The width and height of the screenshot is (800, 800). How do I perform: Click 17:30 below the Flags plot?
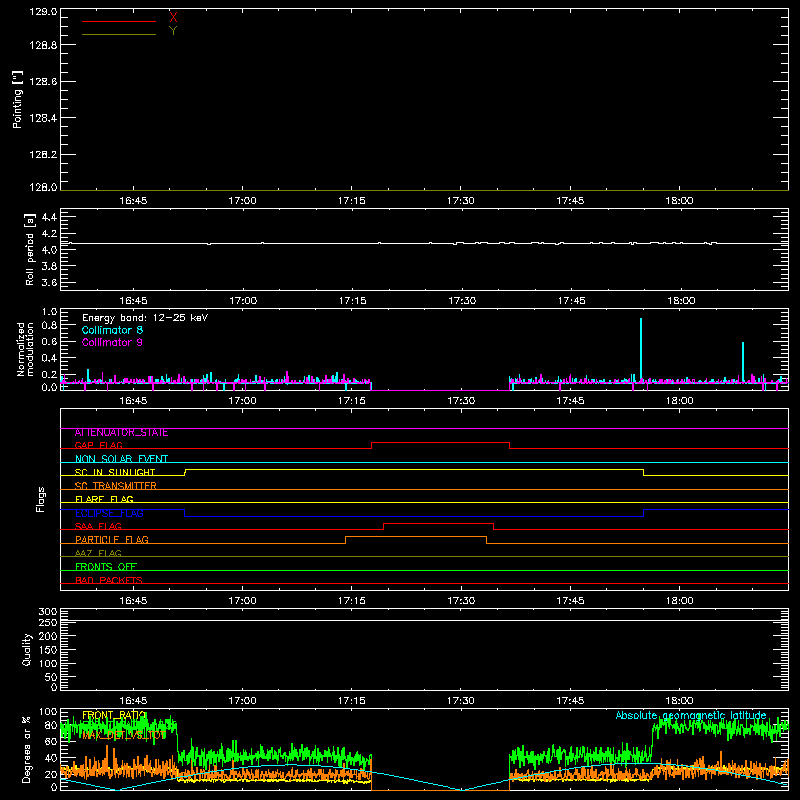pyautogui.click(x=461, y=601)
